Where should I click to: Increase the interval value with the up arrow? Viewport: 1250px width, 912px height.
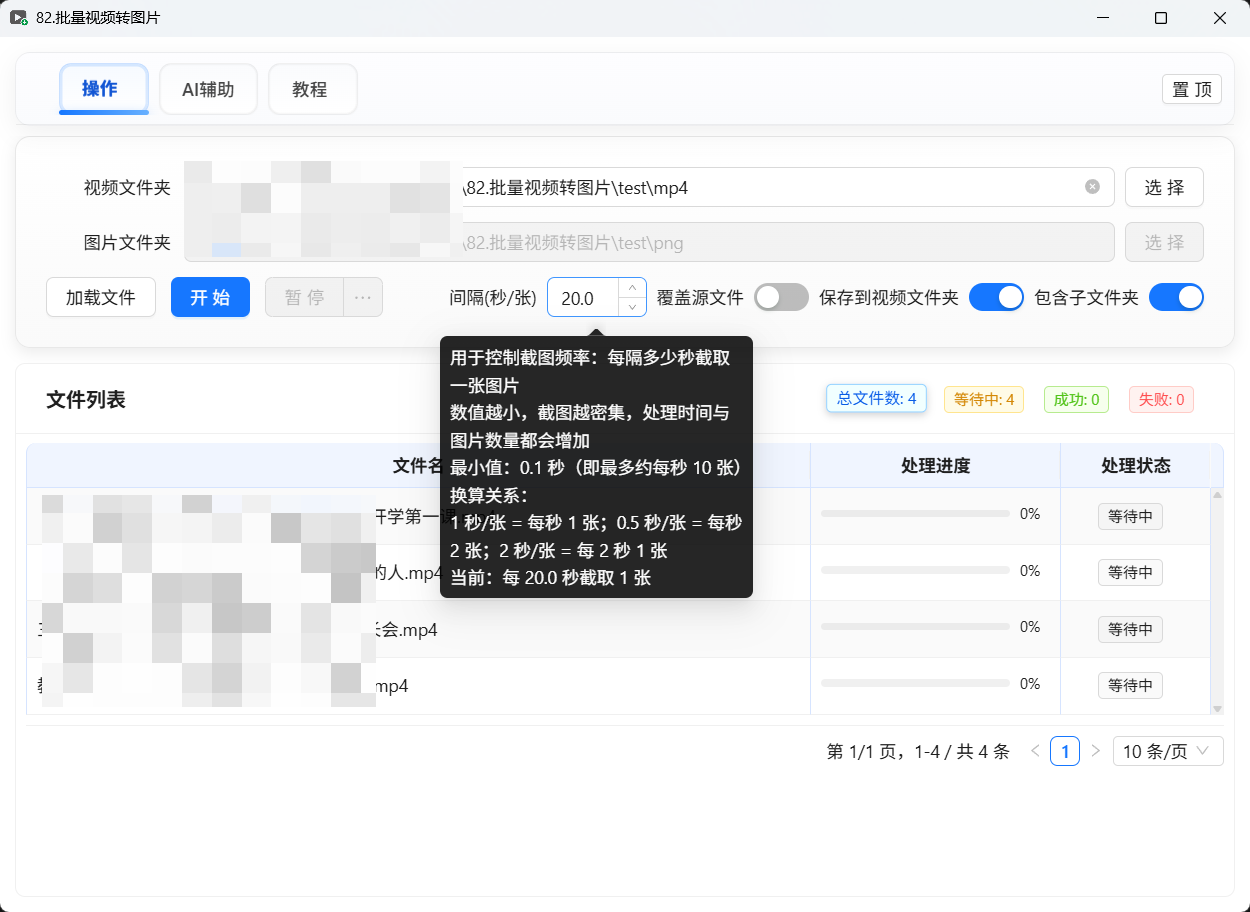(632, 290)
